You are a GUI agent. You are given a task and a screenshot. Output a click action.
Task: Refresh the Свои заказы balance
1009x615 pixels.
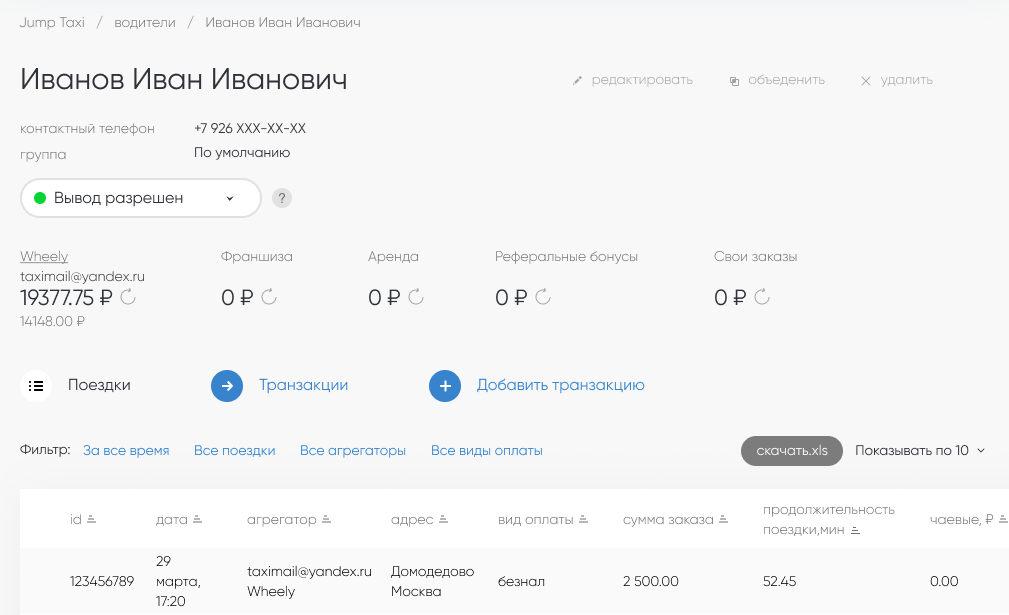pos(762,297)
